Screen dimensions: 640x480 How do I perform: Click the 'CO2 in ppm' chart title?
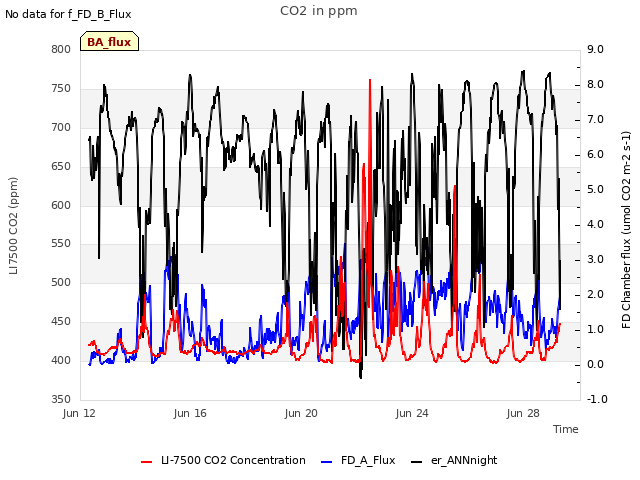(319, 11)
